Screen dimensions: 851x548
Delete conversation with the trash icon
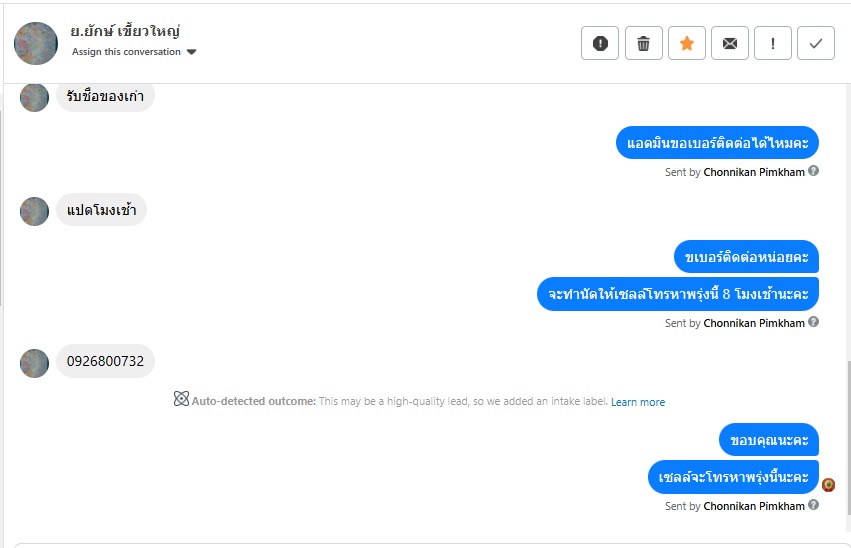643,43
